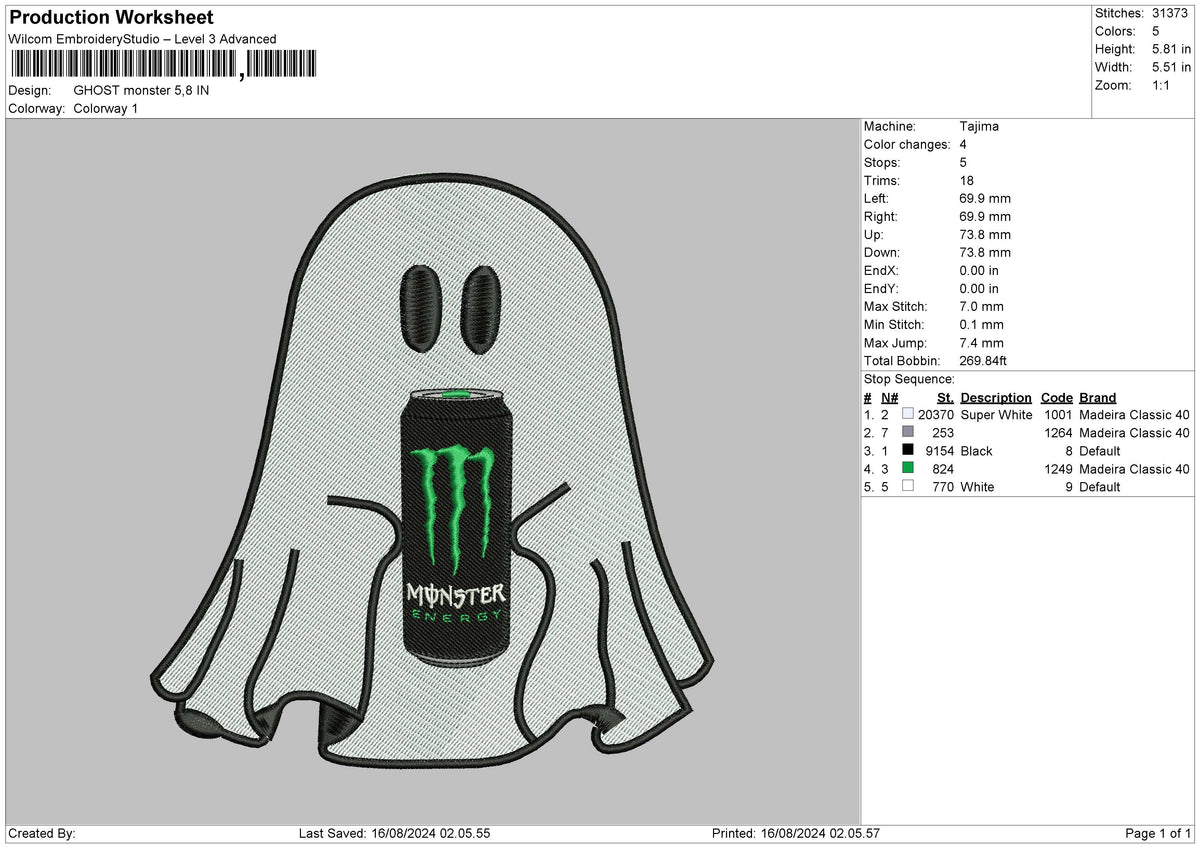Screen dimensions: 1200x848
Task: Click the Zoom value 1:1
Action: 1163,85
